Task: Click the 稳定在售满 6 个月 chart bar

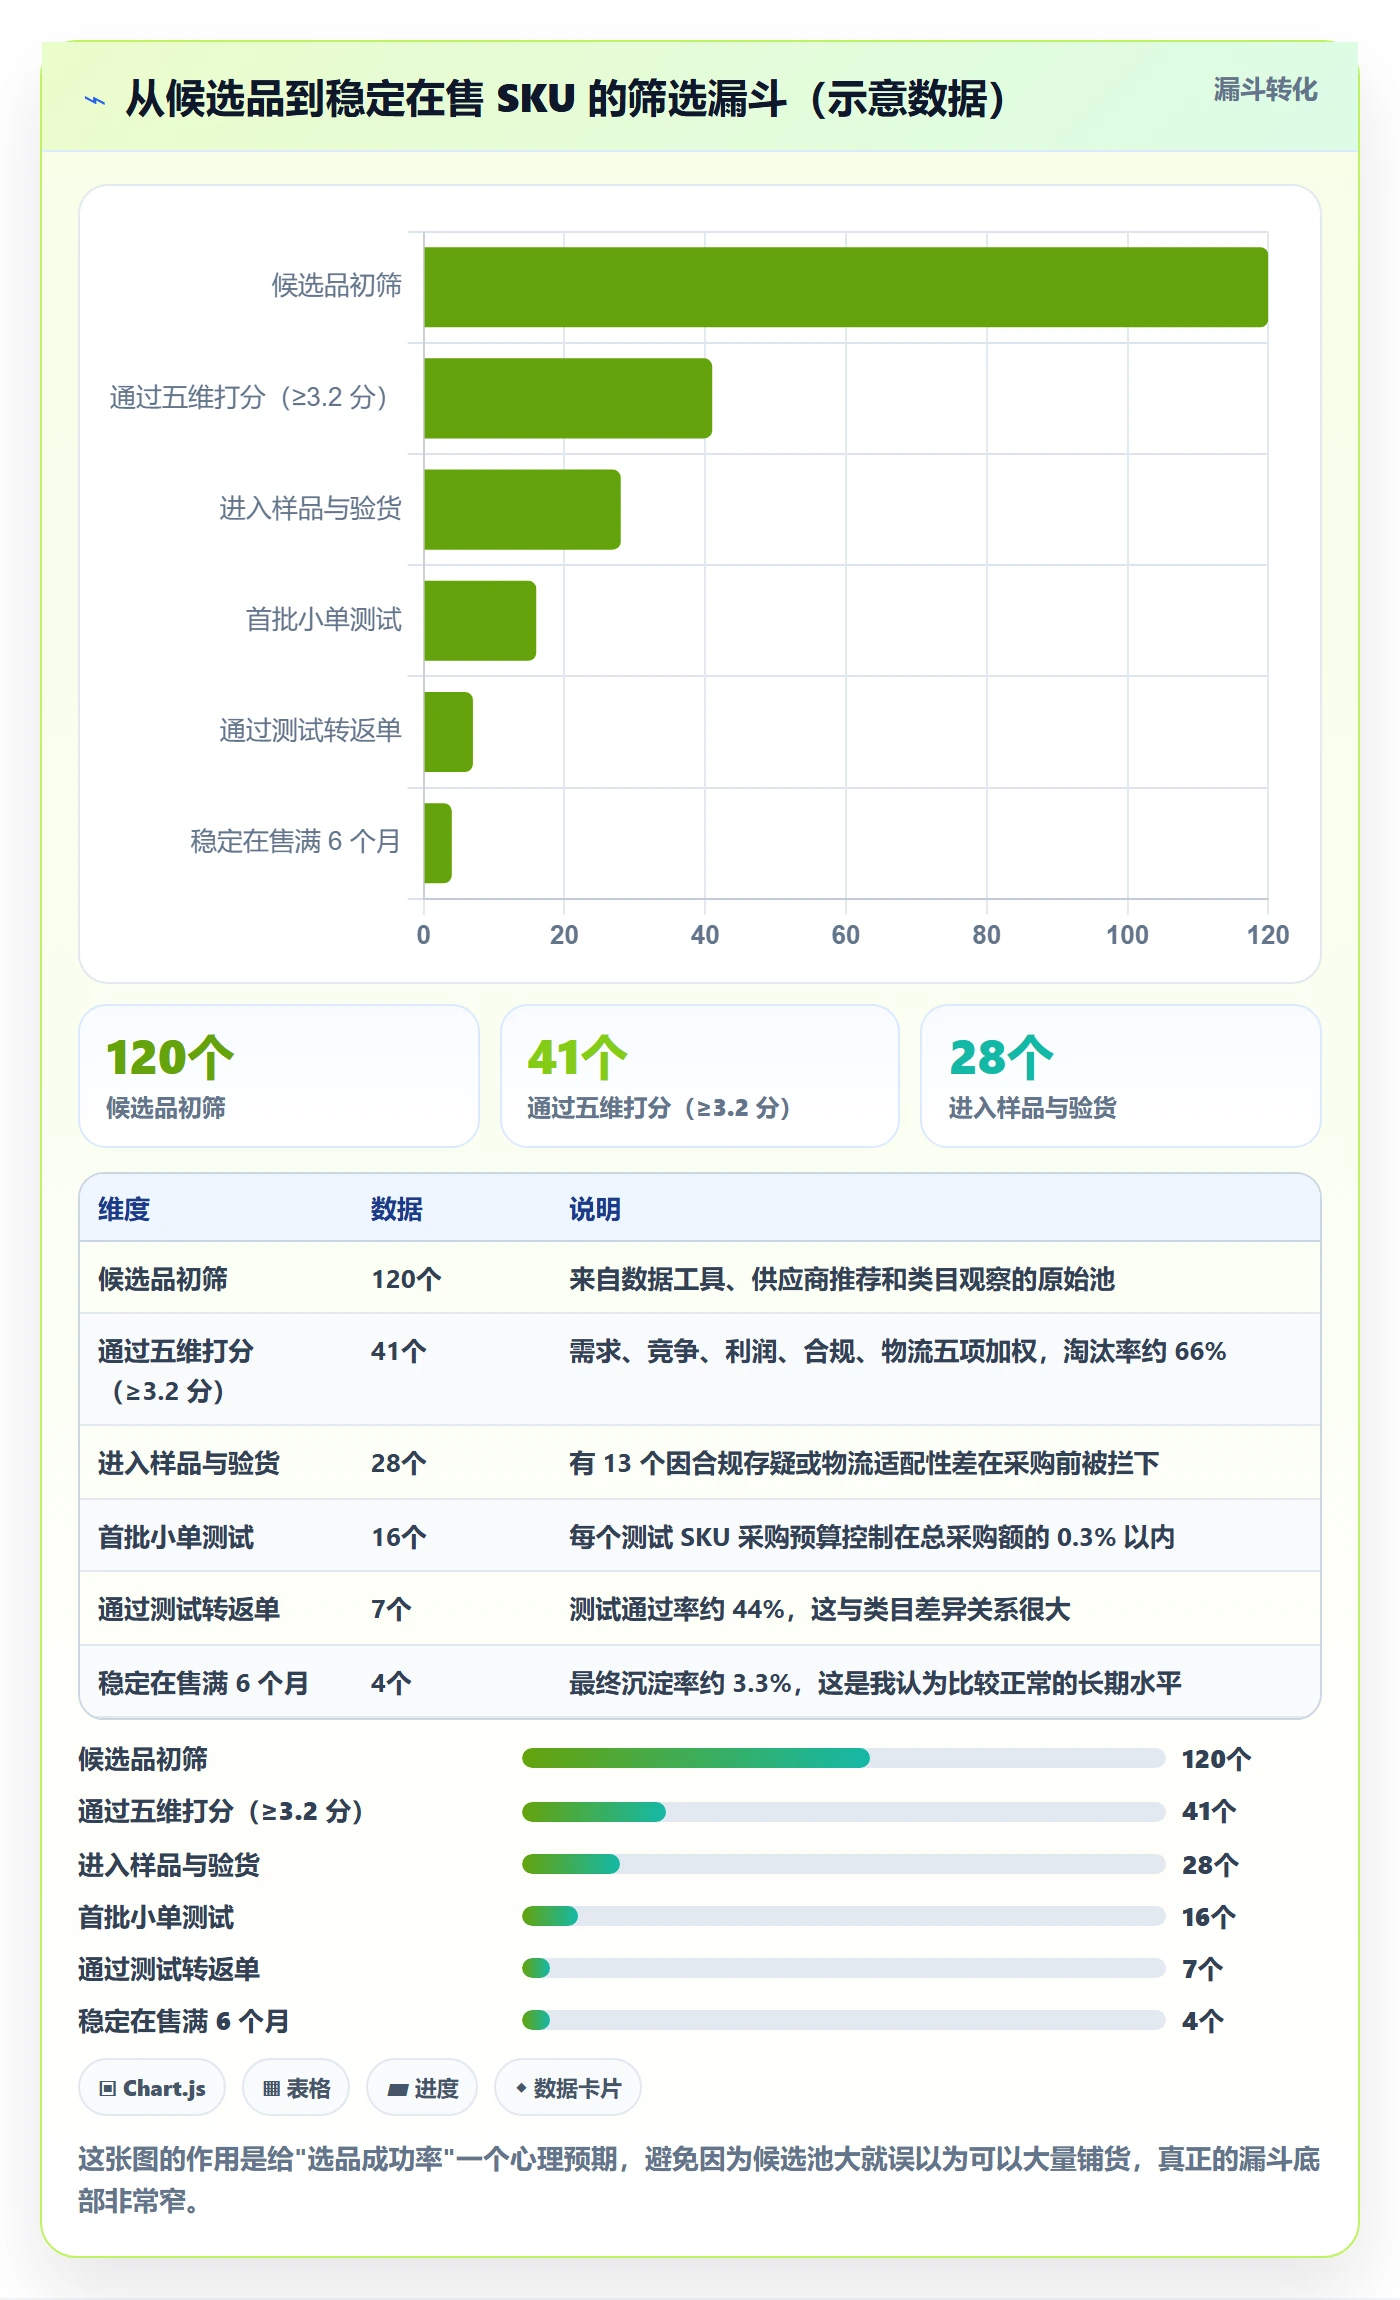Action: (x=438, y=843)
